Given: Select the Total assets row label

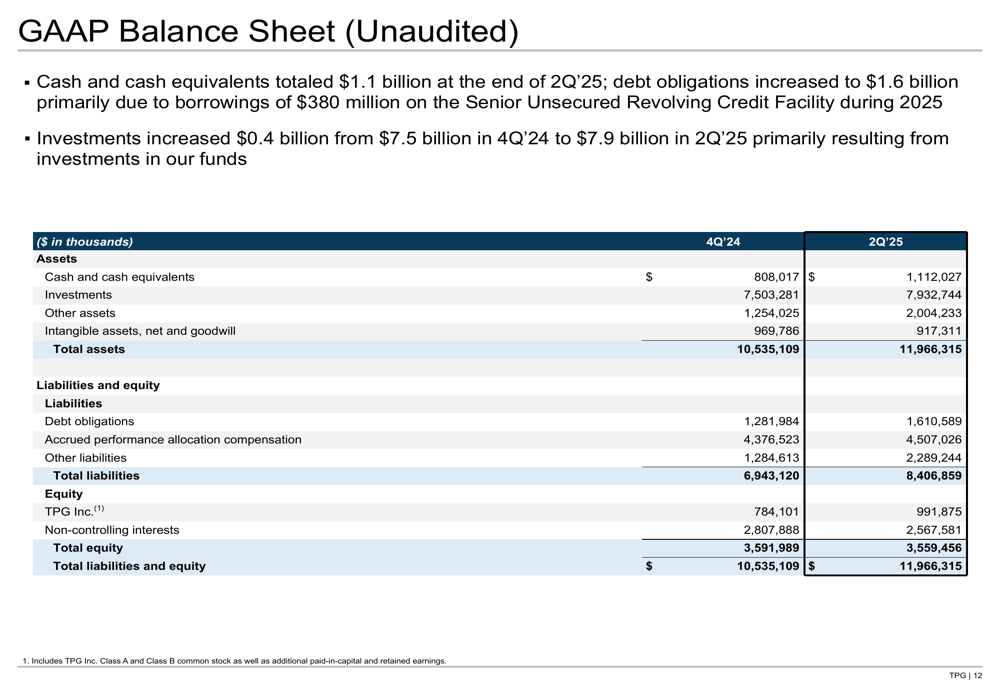Looking at the screenshot, I should pyautogui.click(x=89, y=349).
